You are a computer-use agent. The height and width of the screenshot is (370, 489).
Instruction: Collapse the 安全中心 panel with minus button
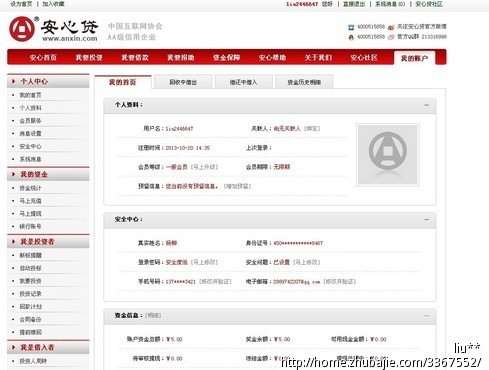pyautogui.click(x=426, y=219)
